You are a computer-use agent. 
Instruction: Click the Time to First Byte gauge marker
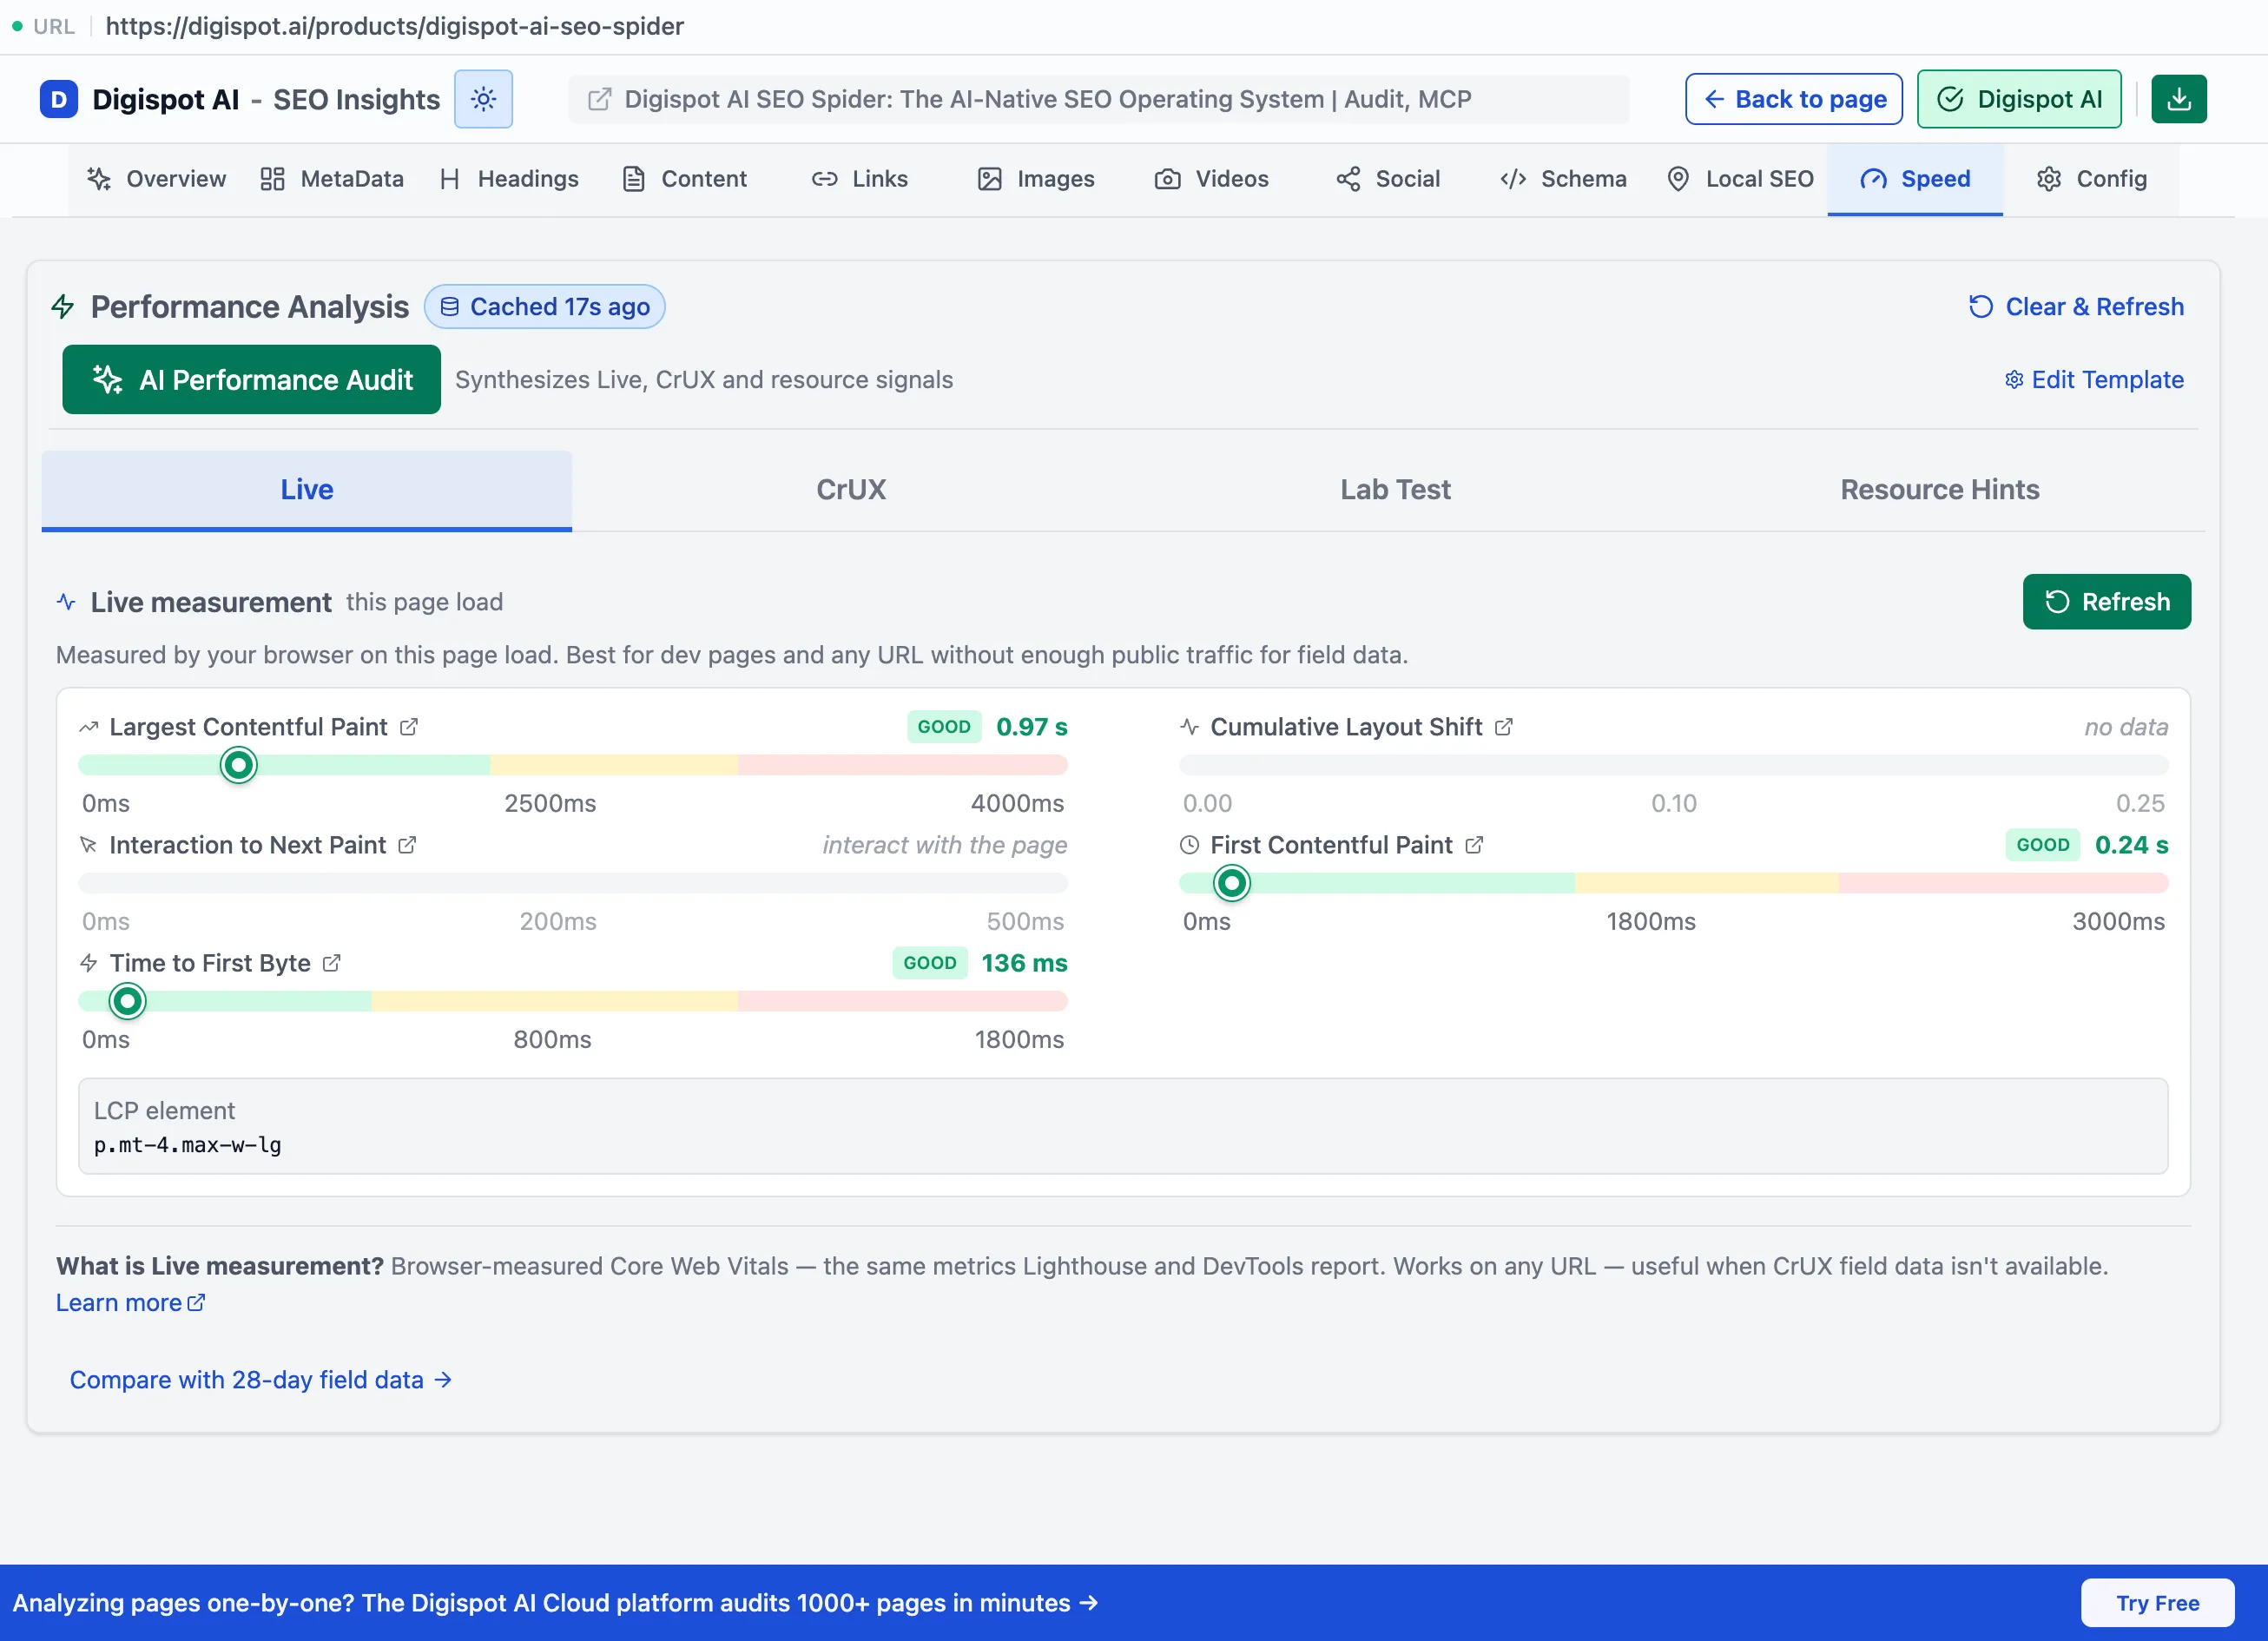pyautogui.click(x=127, y=1001)
